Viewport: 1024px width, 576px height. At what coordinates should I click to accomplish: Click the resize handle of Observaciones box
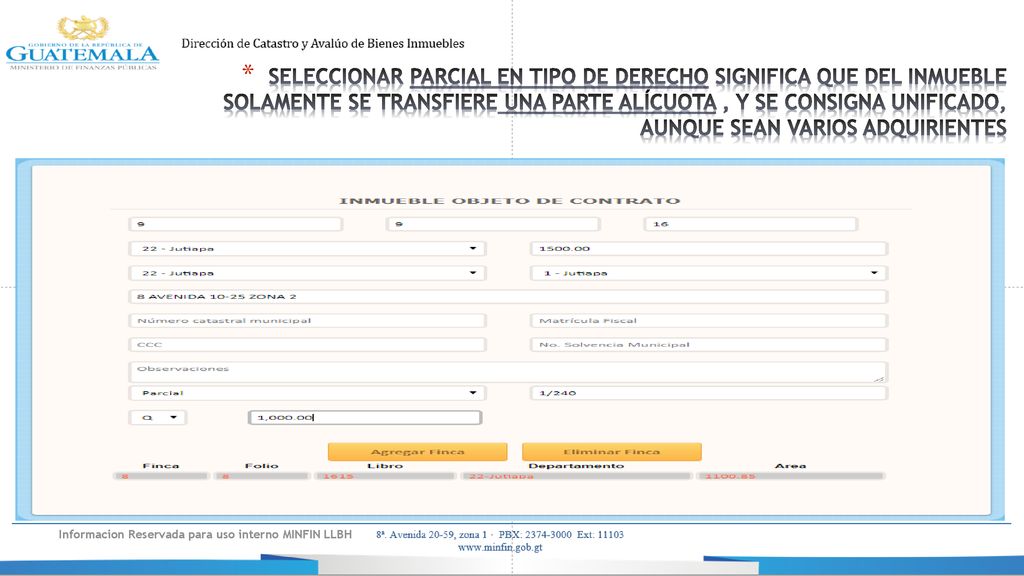pos(880,379)
